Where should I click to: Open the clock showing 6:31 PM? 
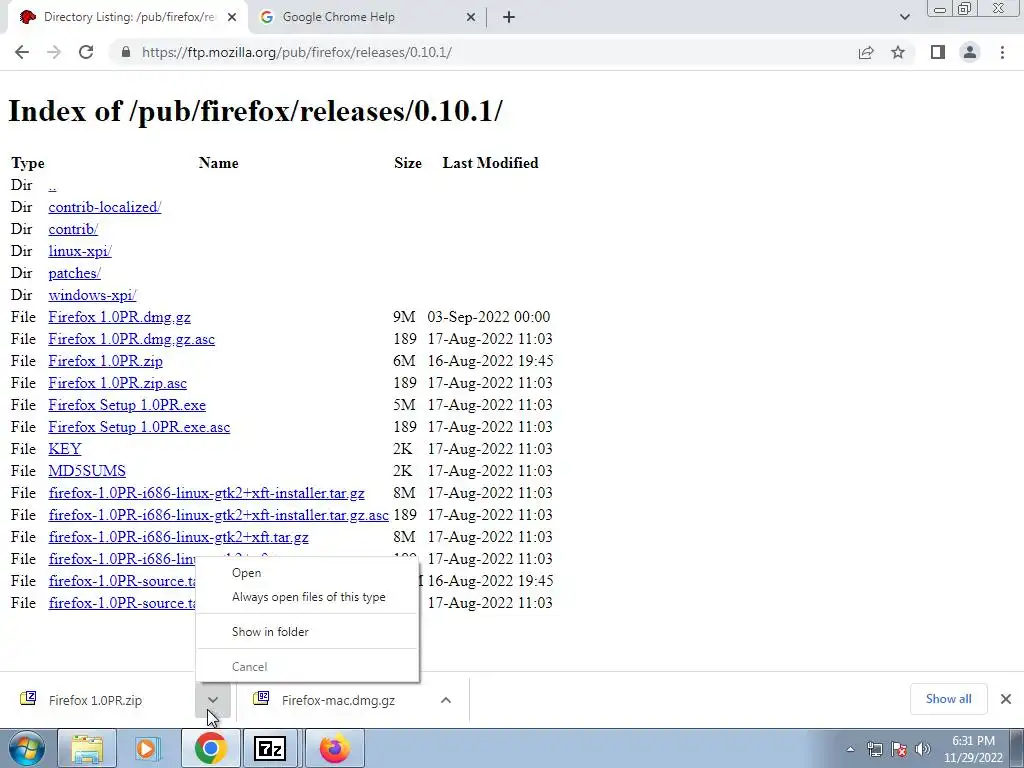[x=973, y=749]
